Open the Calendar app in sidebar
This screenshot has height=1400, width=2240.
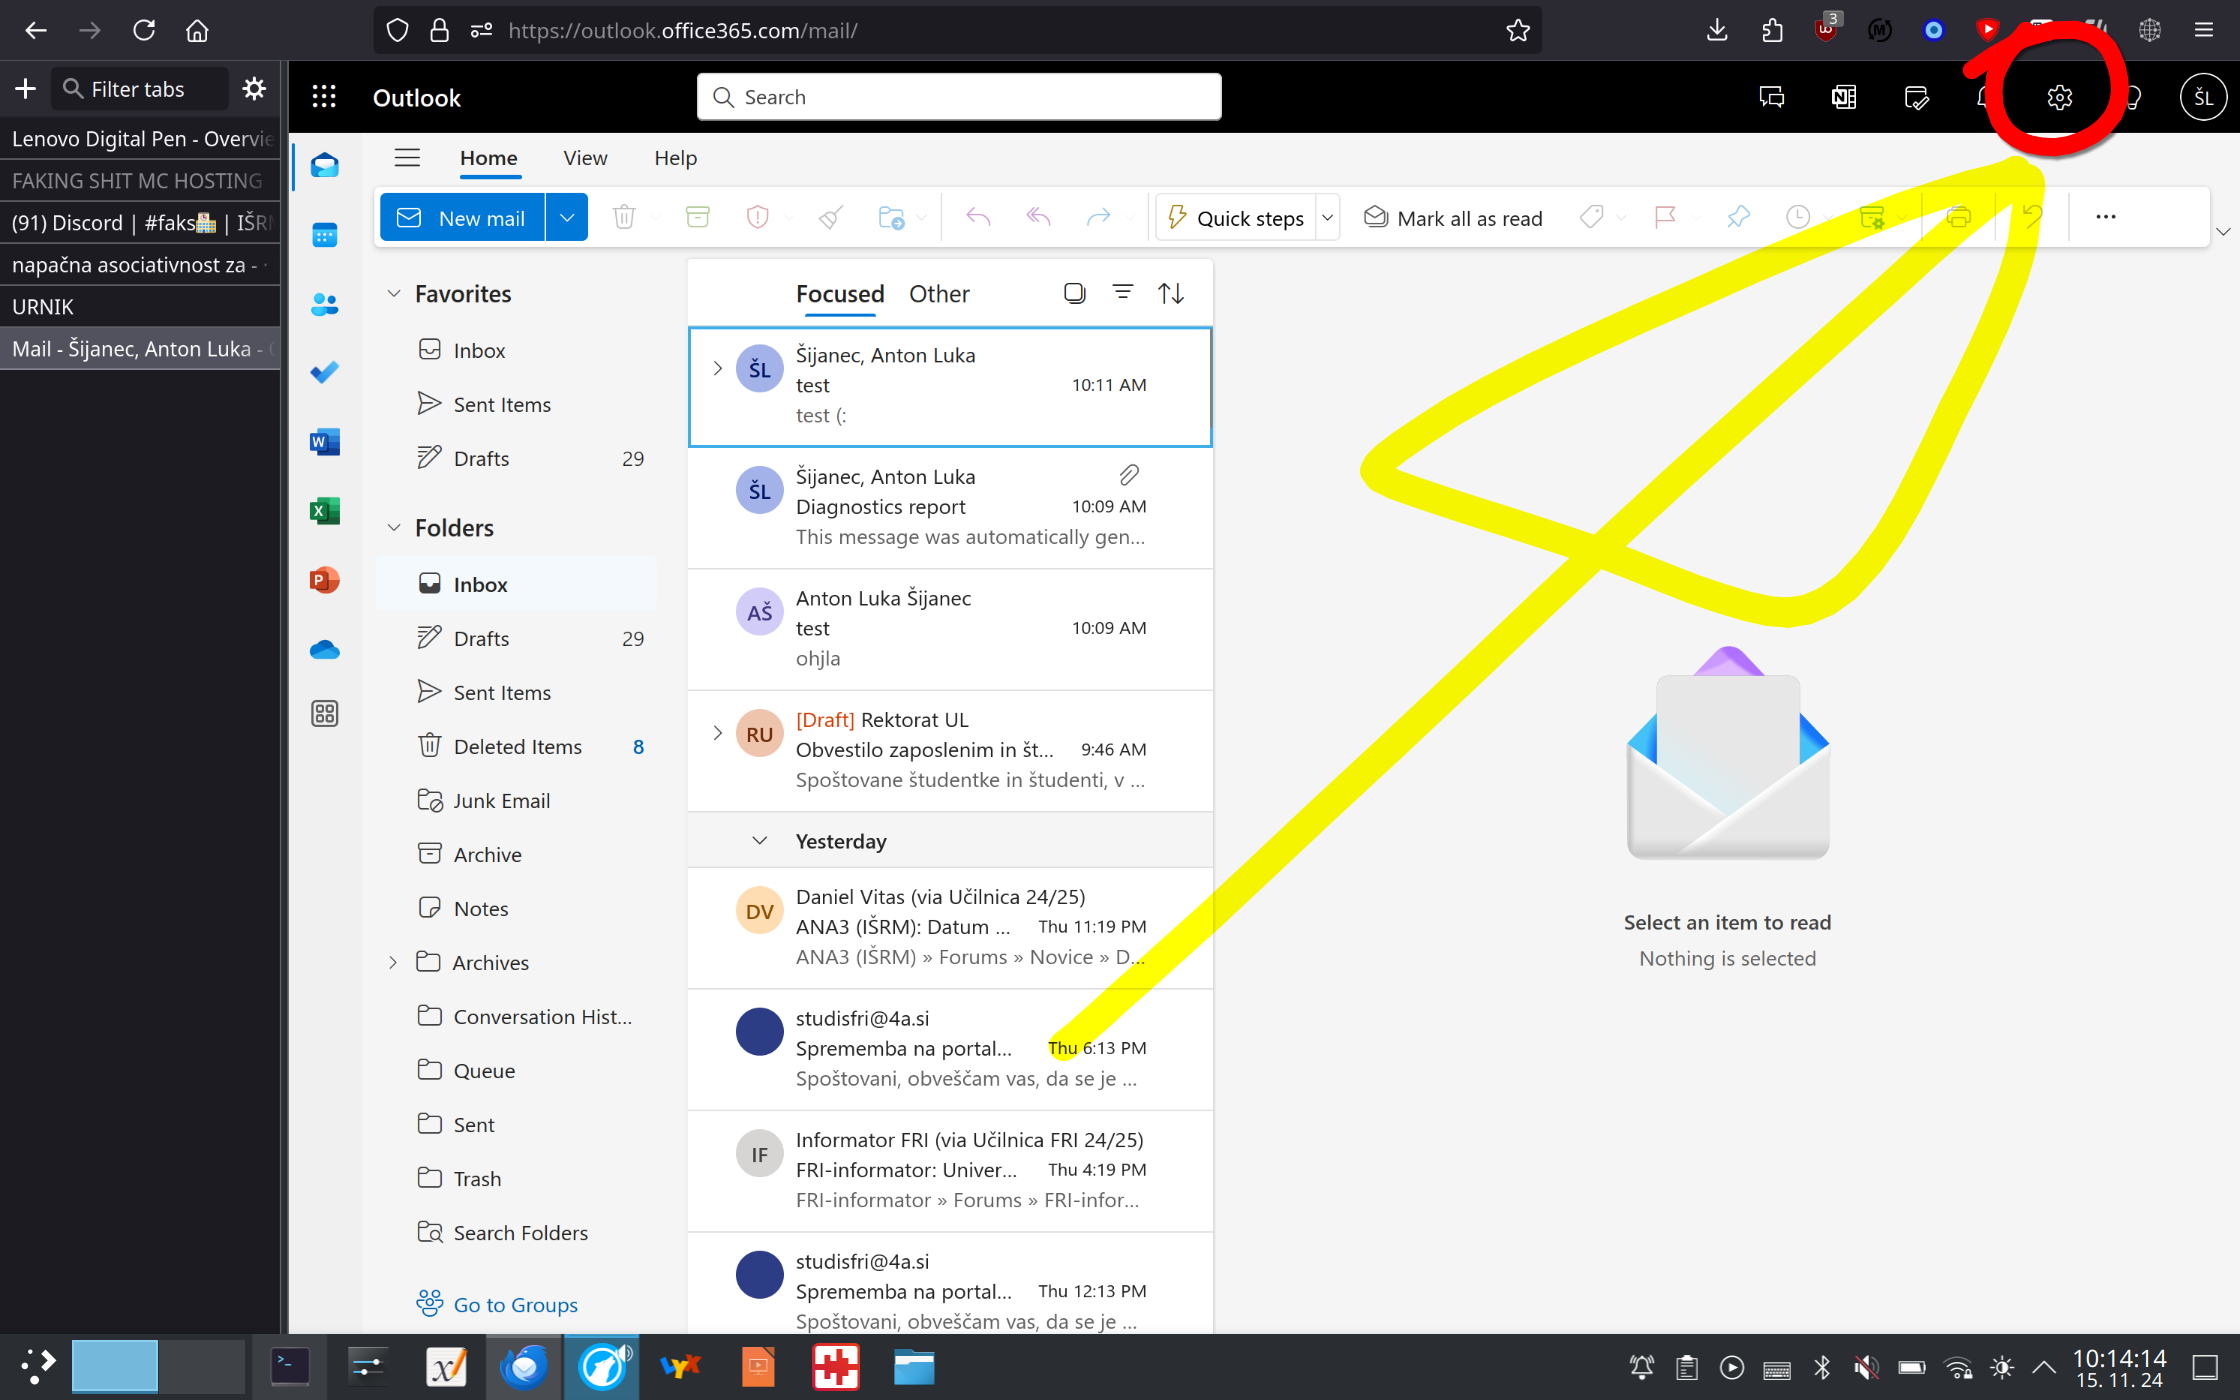[324, 235]
